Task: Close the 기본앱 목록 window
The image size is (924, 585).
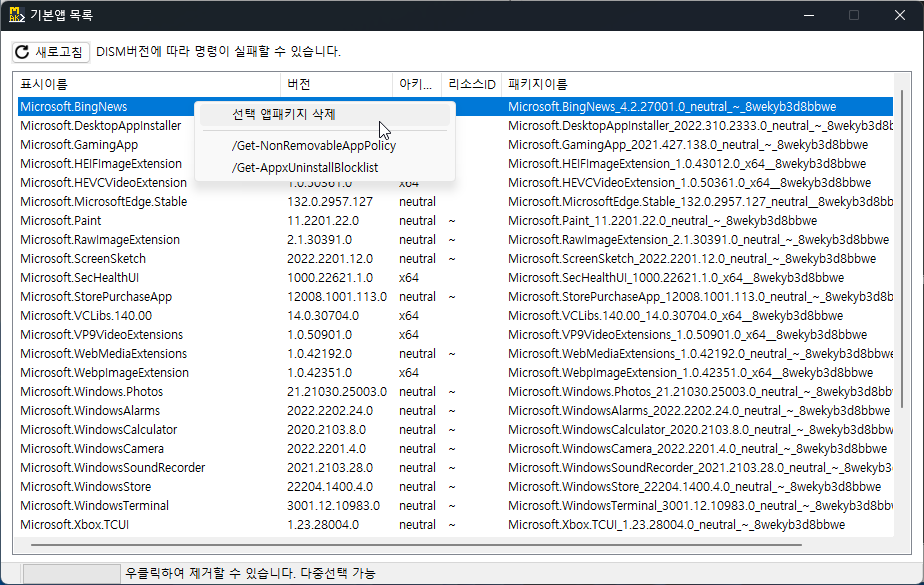Action: 900,15
